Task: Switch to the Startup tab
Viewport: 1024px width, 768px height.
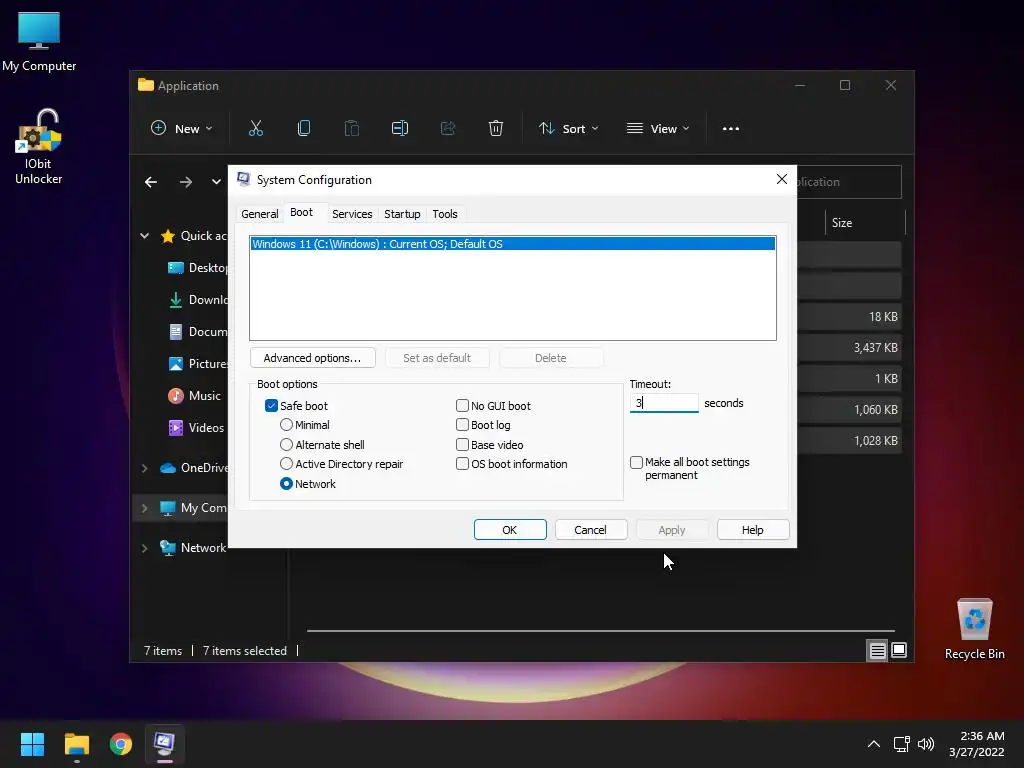Action: coord(402,214)
